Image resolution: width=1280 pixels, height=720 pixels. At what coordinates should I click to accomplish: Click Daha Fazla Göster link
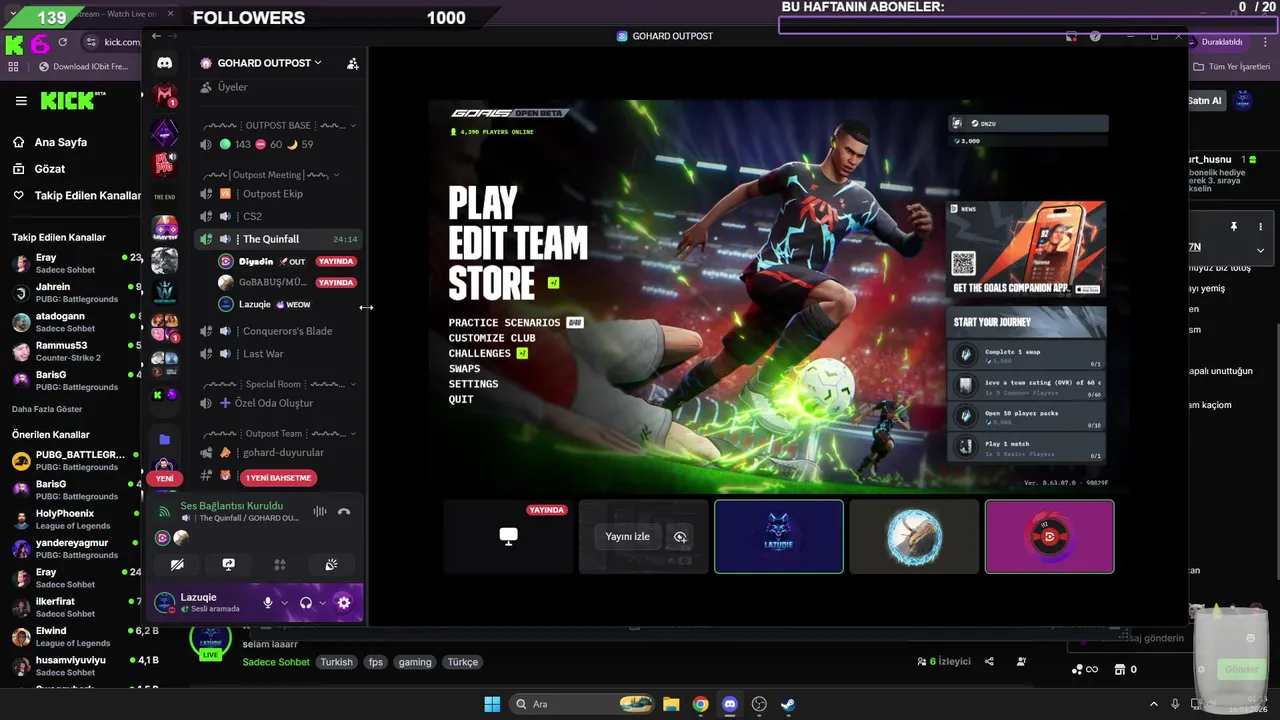click(x=47, y=409)
